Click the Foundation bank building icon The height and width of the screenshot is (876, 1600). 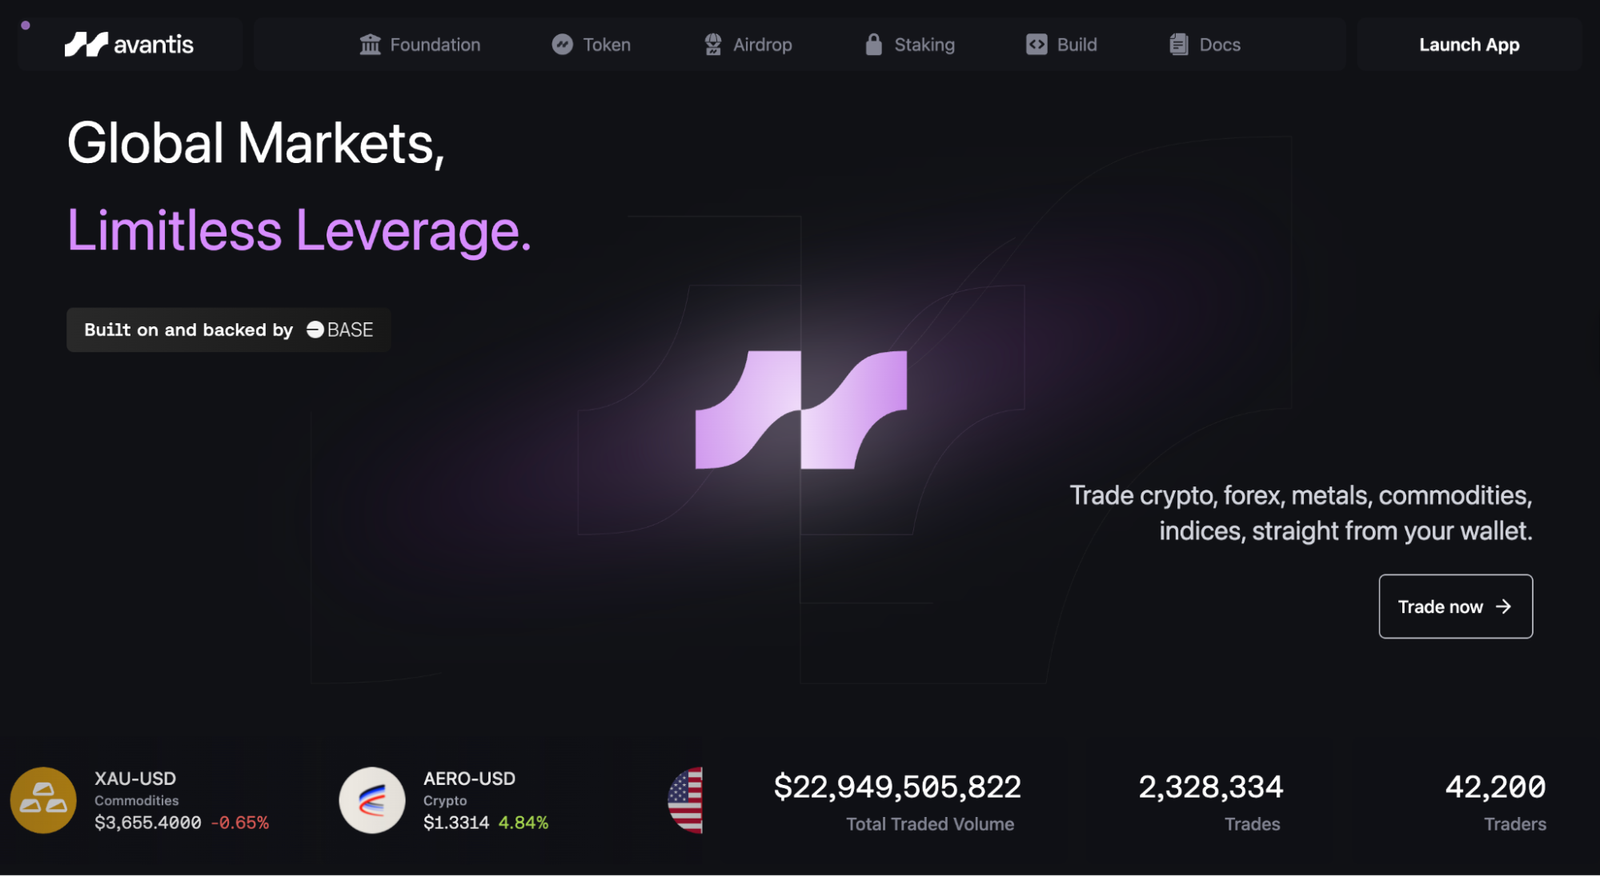coord(370,44)
